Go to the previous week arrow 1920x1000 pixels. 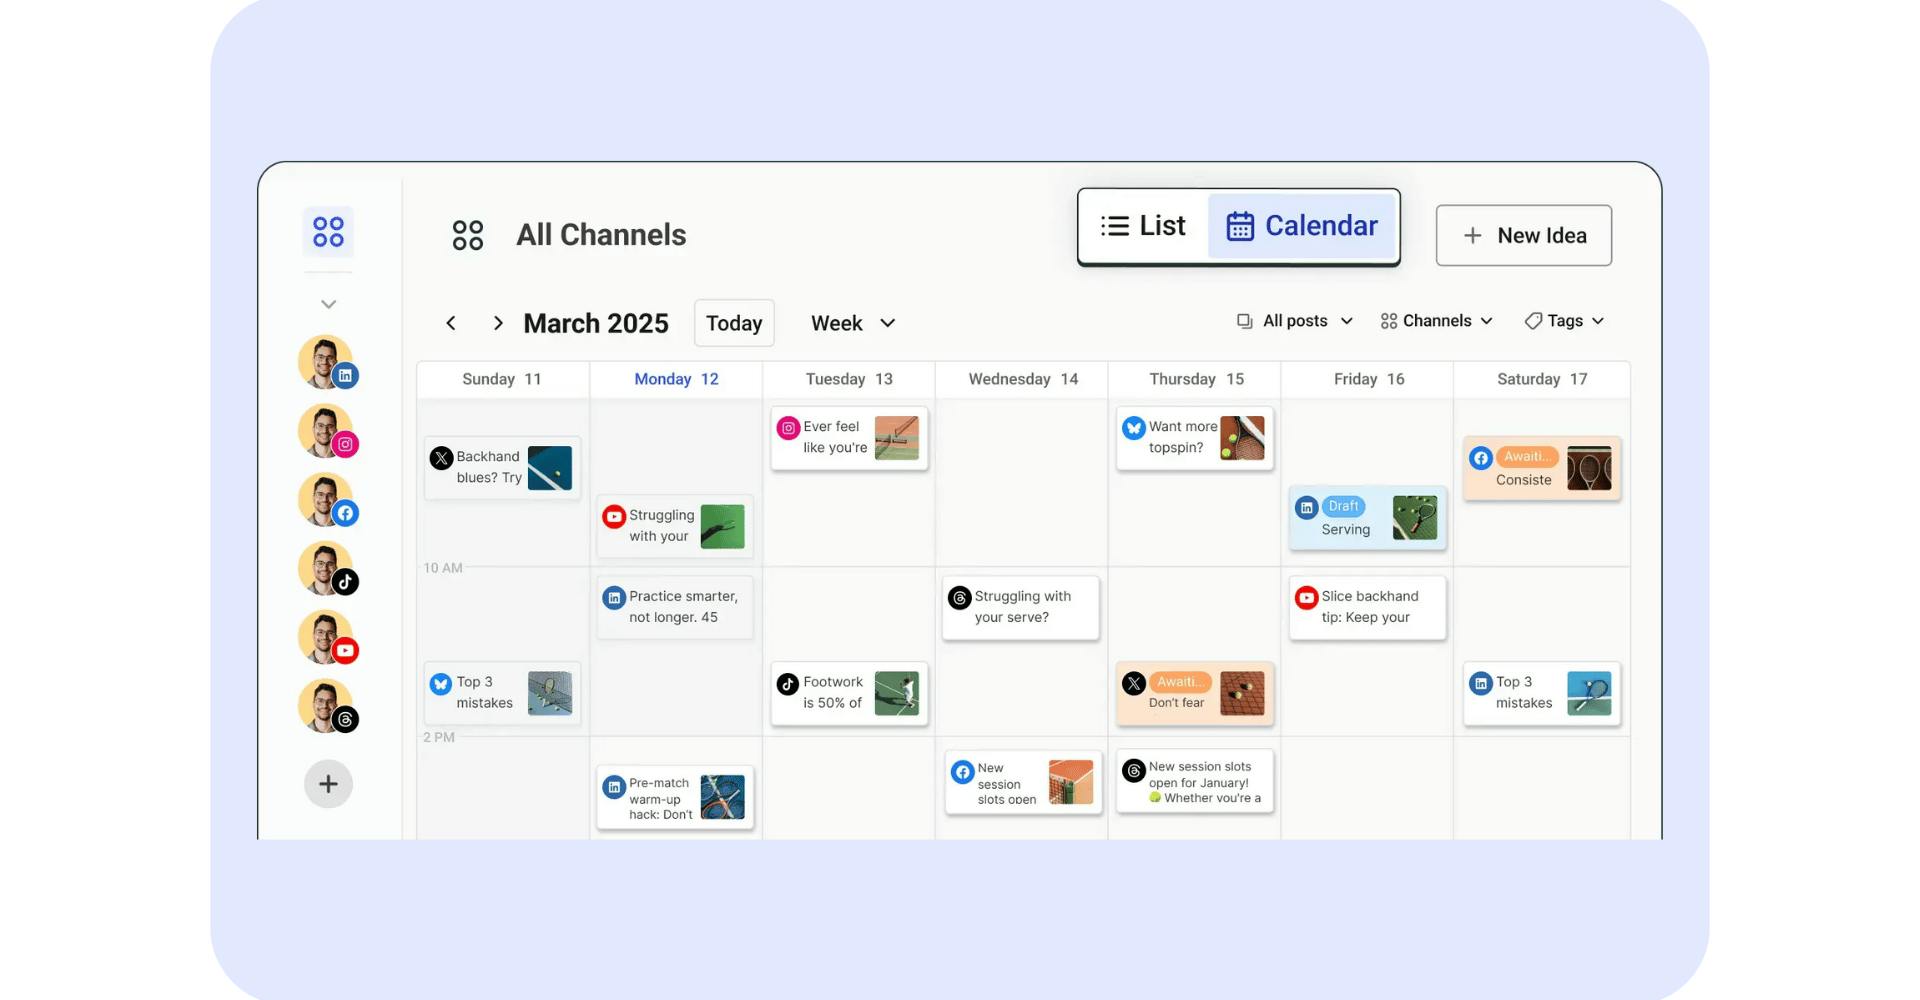pyautogui.click(x=451, y=323)
